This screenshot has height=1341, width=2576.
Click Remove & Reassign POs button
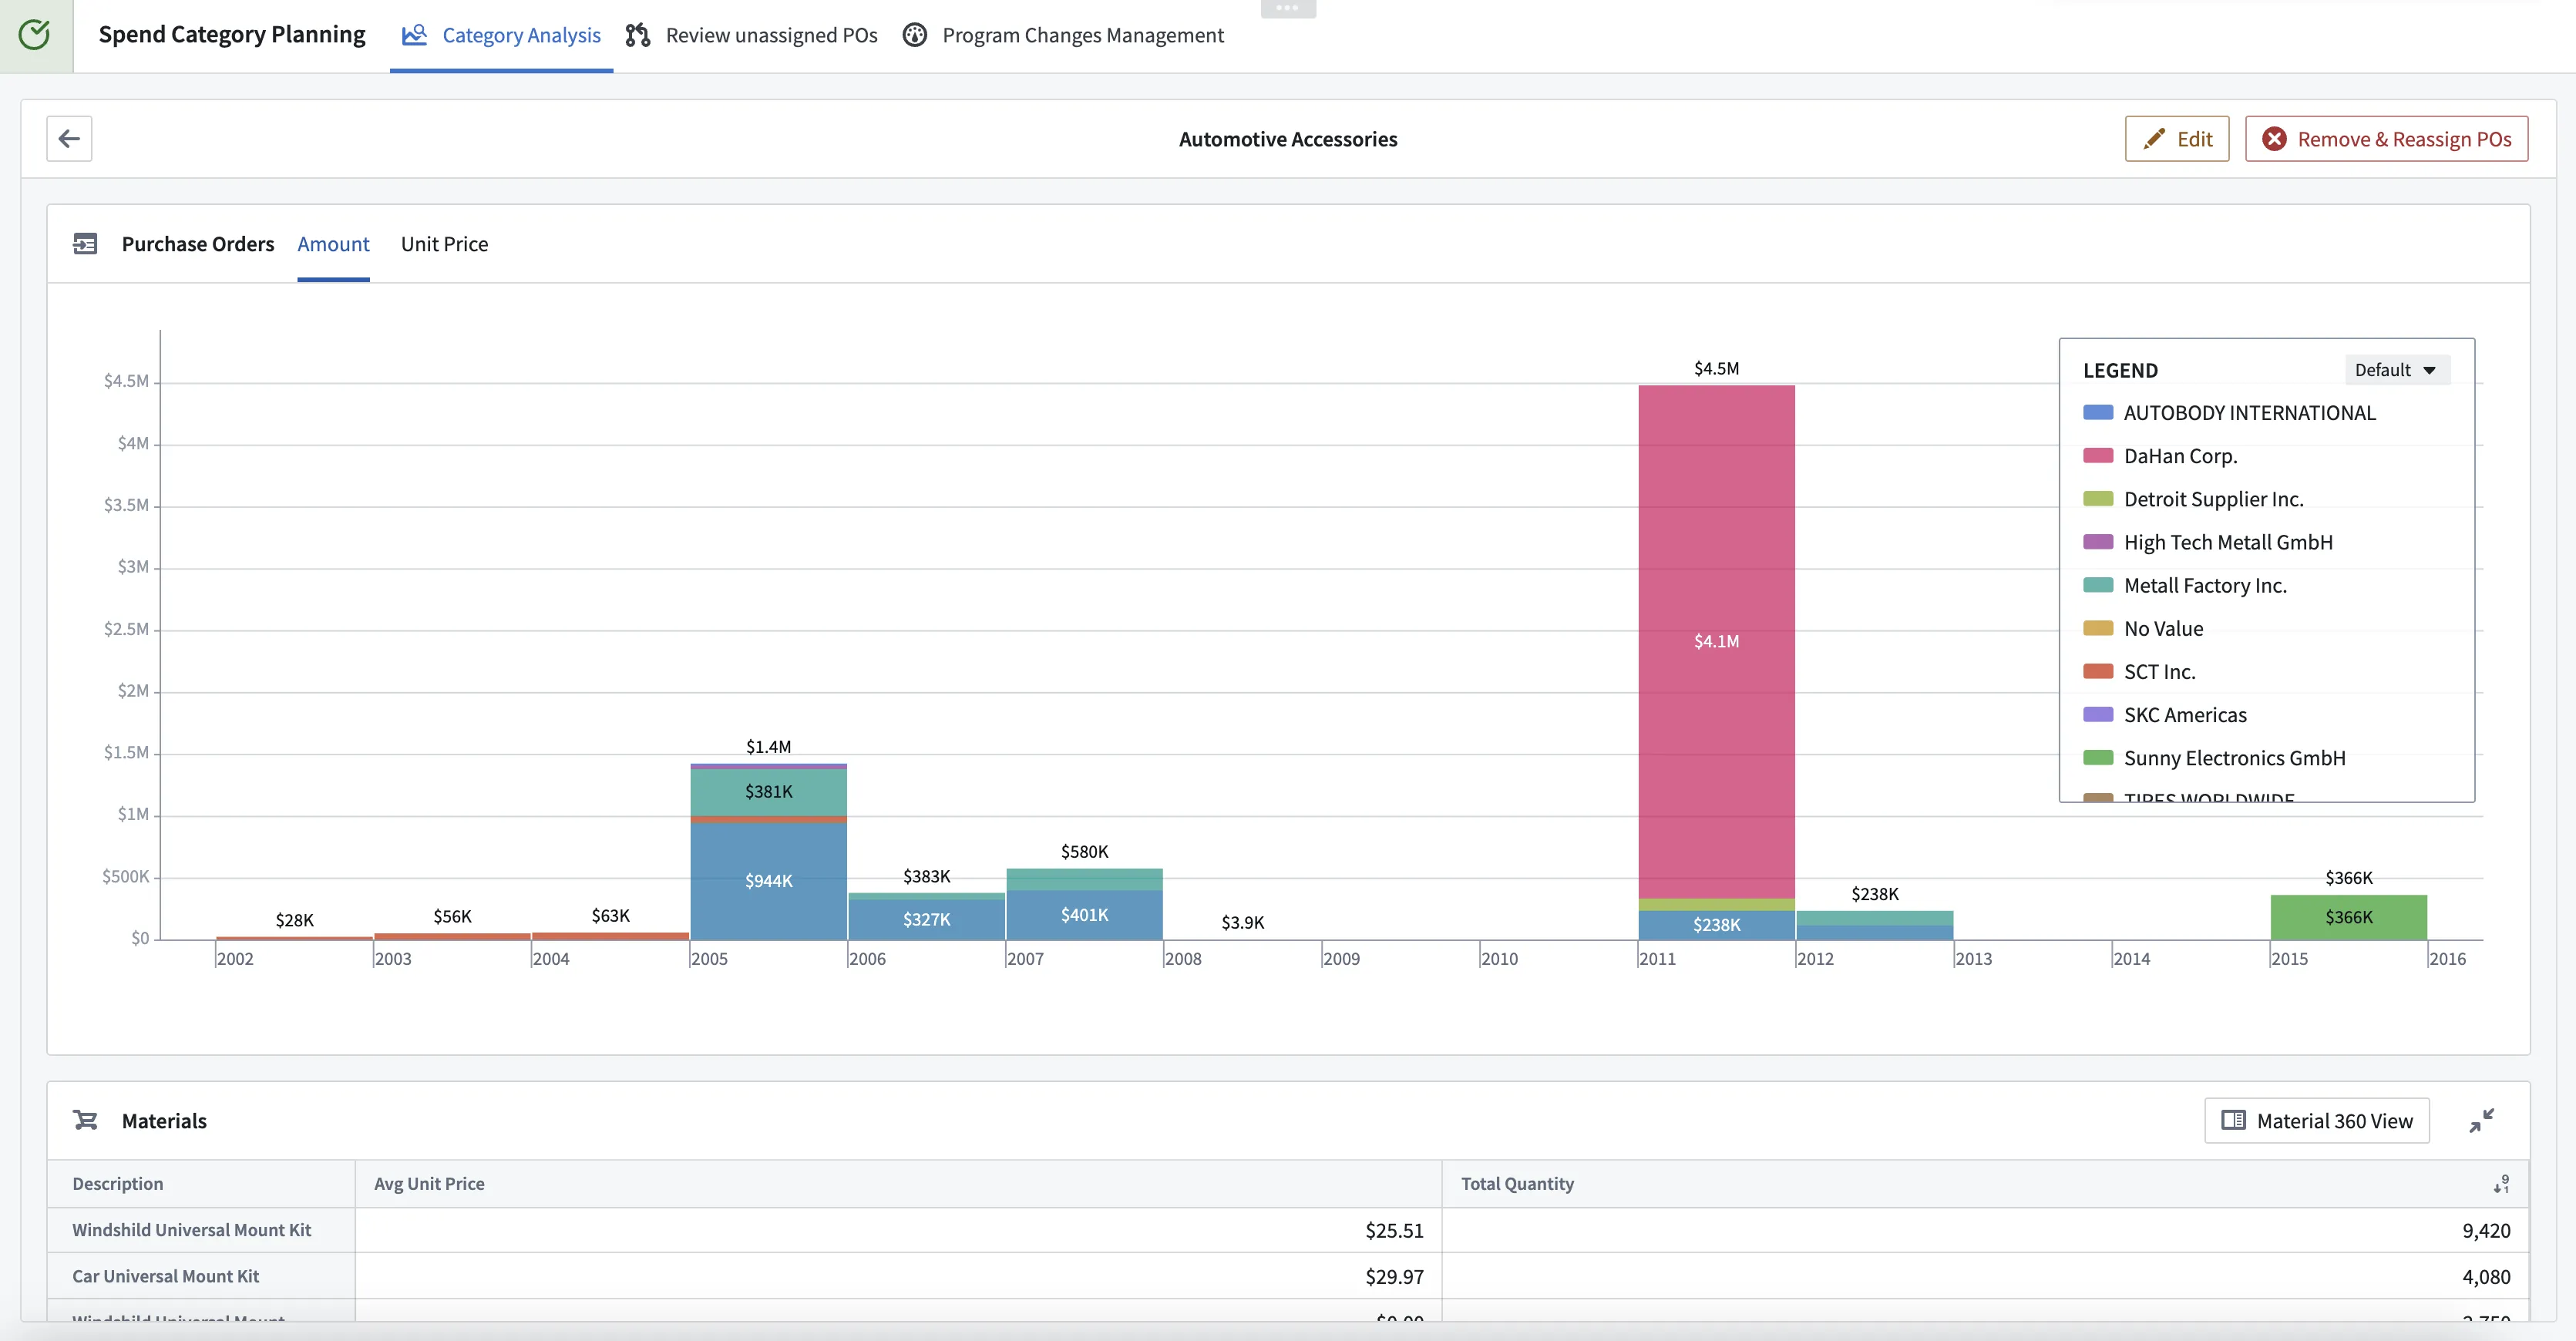[x=2386, y=139]
